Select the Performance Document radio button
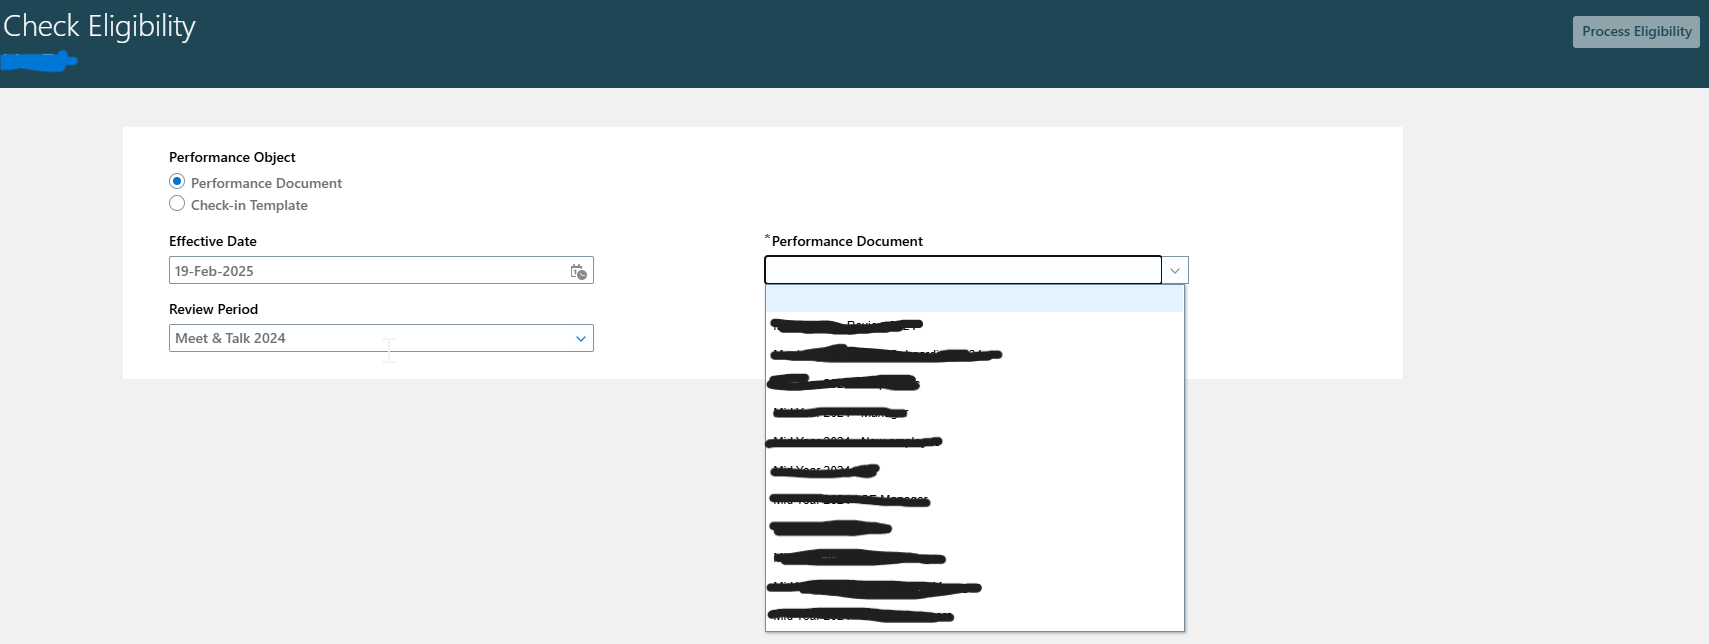 177,182
